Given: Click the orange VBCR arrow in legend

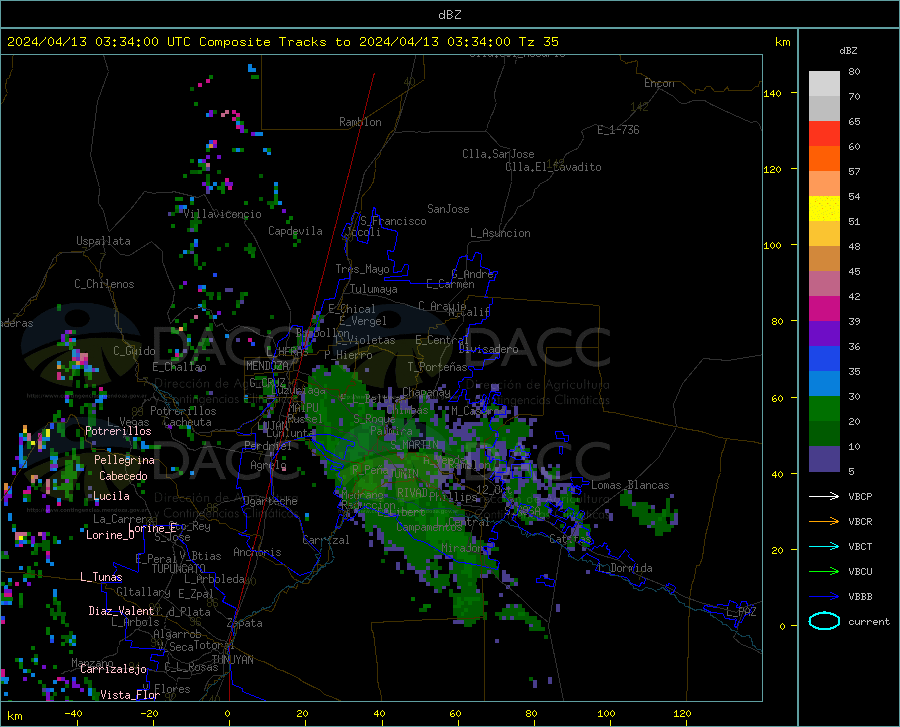Looking at the screenshot, I should click(x=824, y=522).
